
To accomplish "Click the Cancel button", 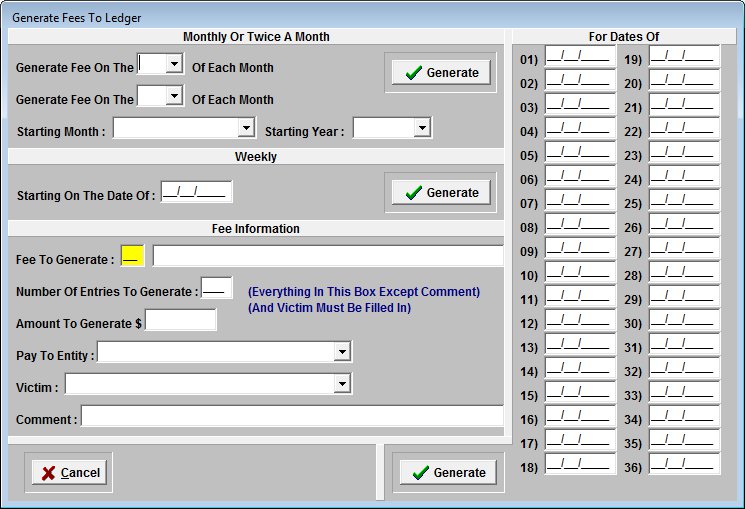I will coord(69,473).
